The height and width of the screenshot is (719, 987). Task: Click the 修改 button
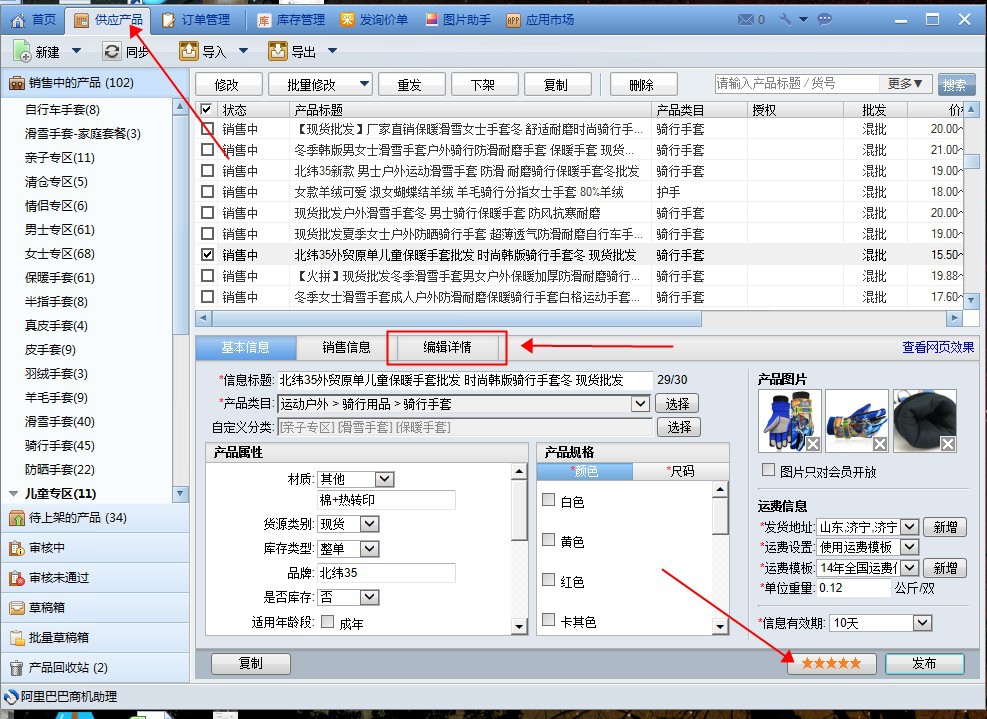tap(228, 84)
